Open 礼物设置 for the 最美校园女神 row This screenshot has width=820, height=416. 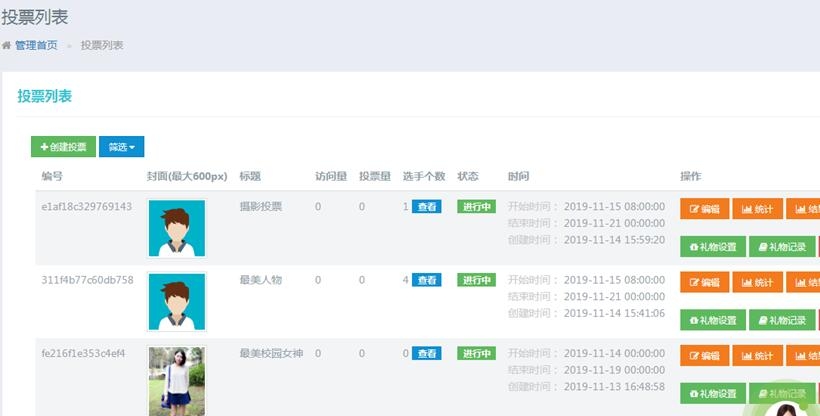tap(712, 394)
